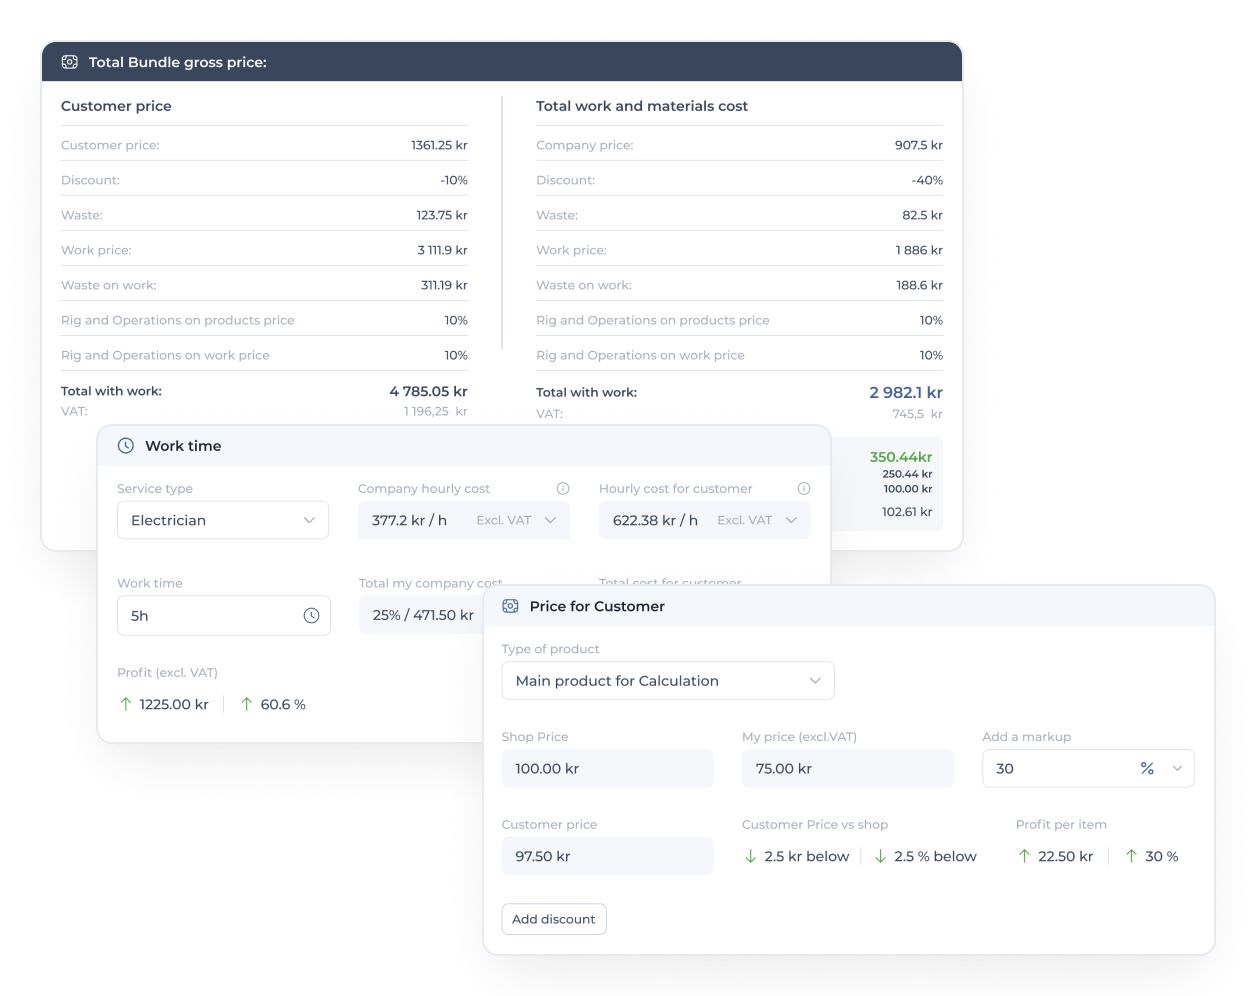1256x996 pixels.
Task: Click the up arrow beside 22.50 kr profit
Action: [x=1025, y=856]
